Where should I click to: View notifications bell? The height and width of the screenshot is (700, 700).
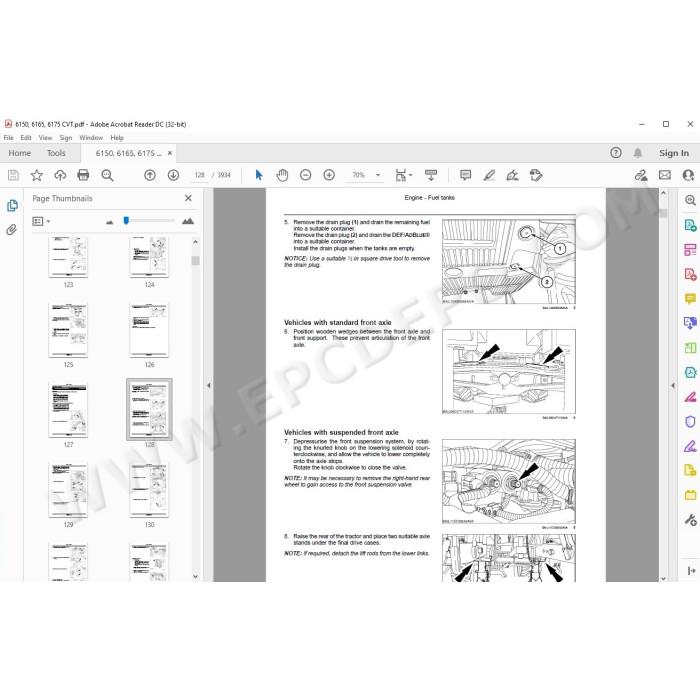coord(638,153)
